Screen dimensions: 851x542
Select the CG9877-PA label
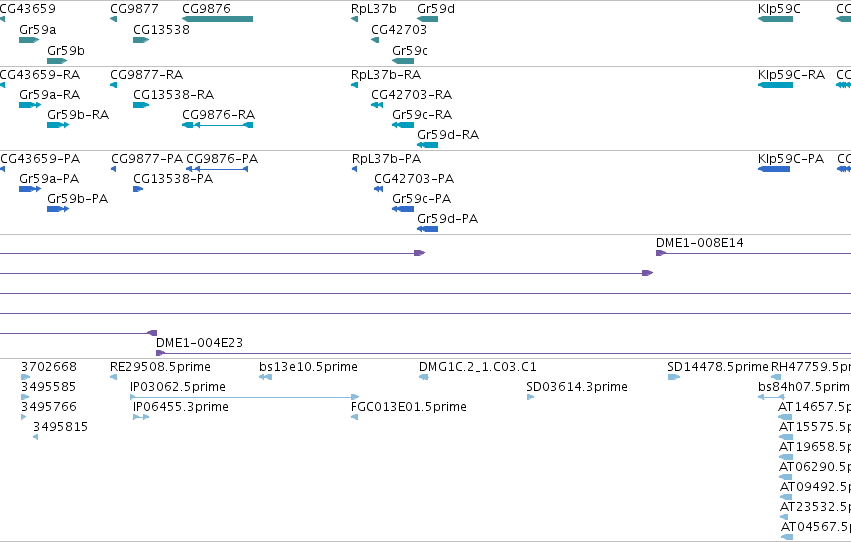(x=147, y=158)
